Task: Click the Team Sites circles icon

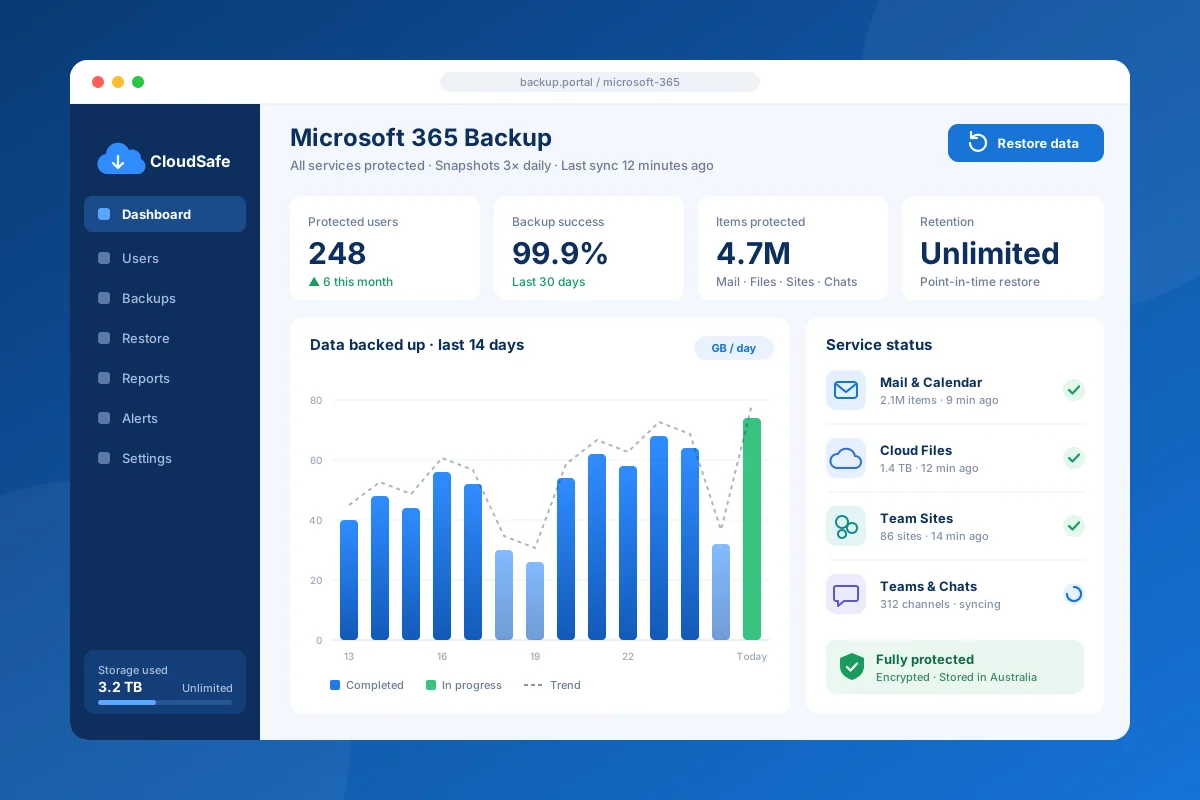Action: click(x=846, y=526)
